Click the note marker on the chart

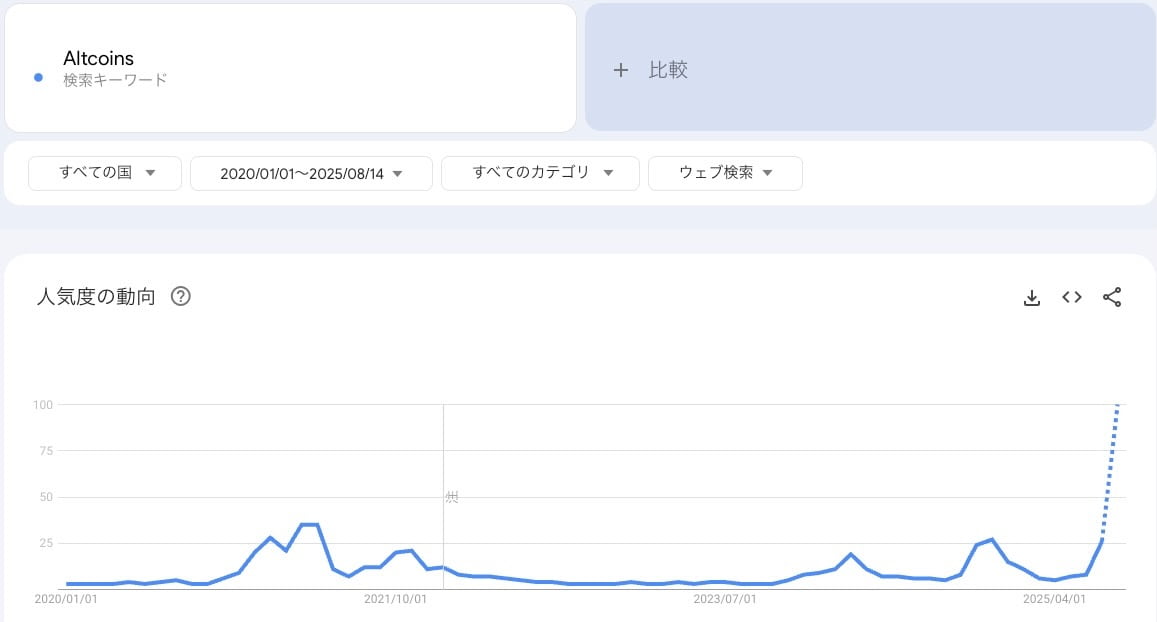pyautogui.click(x=452, y=497)
